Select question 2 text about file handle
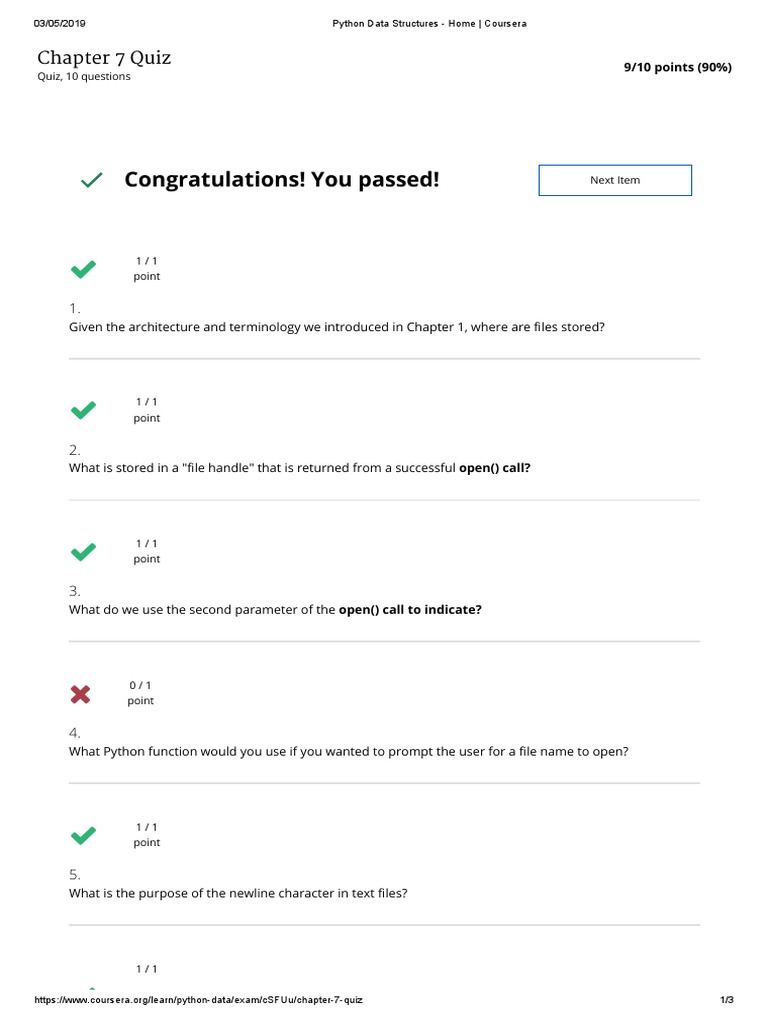 (299, 468)
